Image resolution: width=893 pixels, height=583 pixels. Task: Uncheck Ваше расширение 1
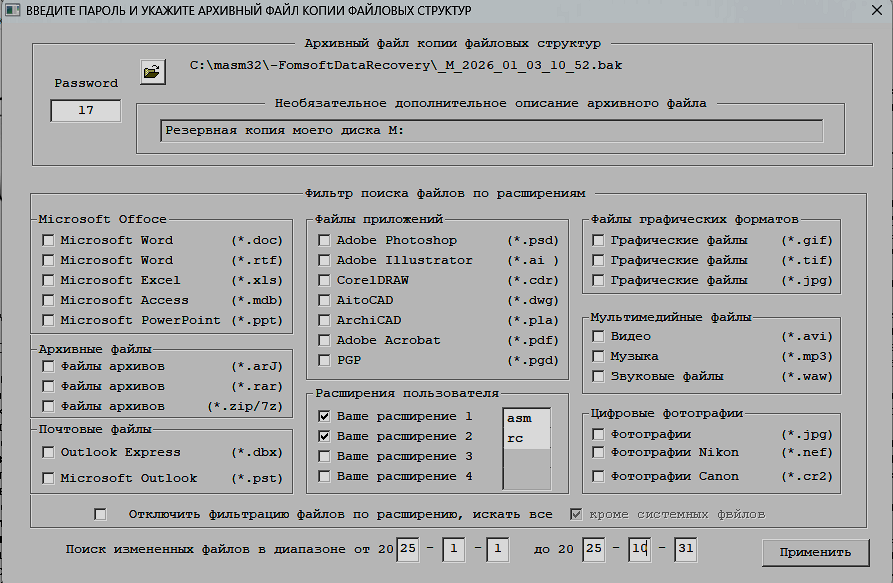[x=323, y=416]
